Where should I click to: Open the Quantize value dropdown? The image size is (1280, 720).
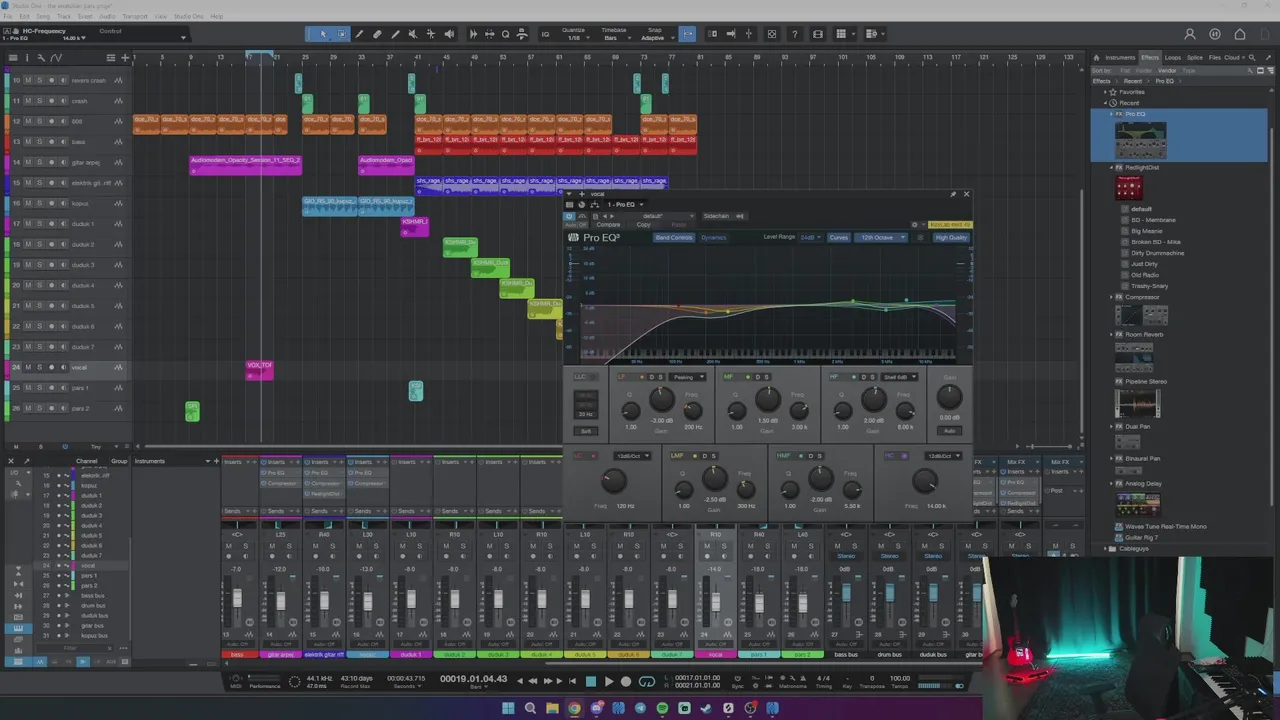coord(574,38)
